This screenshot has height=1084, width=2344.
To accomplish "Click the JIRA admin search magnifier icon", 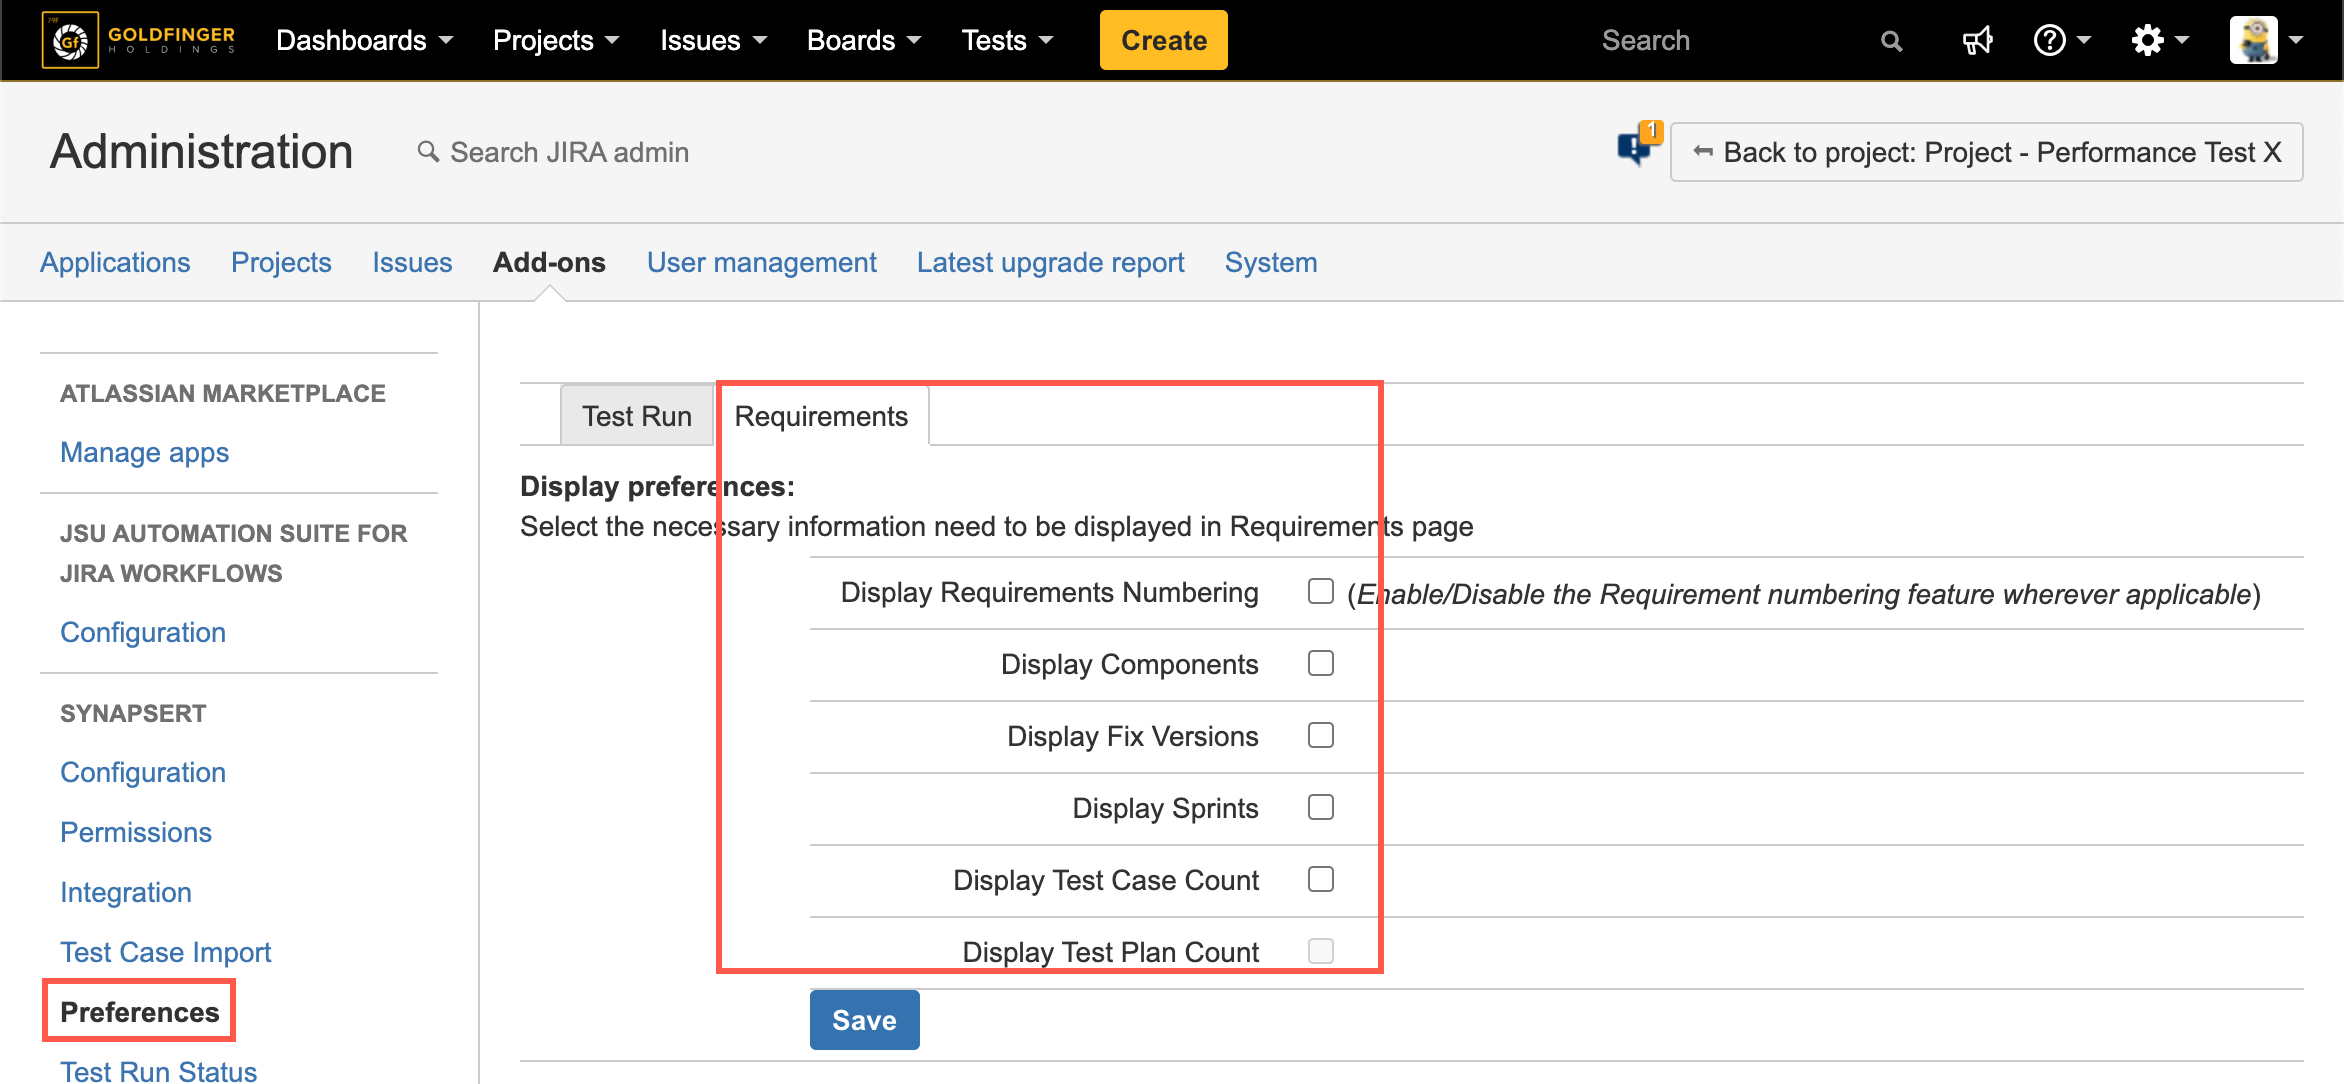I will [x=428, y=151].
